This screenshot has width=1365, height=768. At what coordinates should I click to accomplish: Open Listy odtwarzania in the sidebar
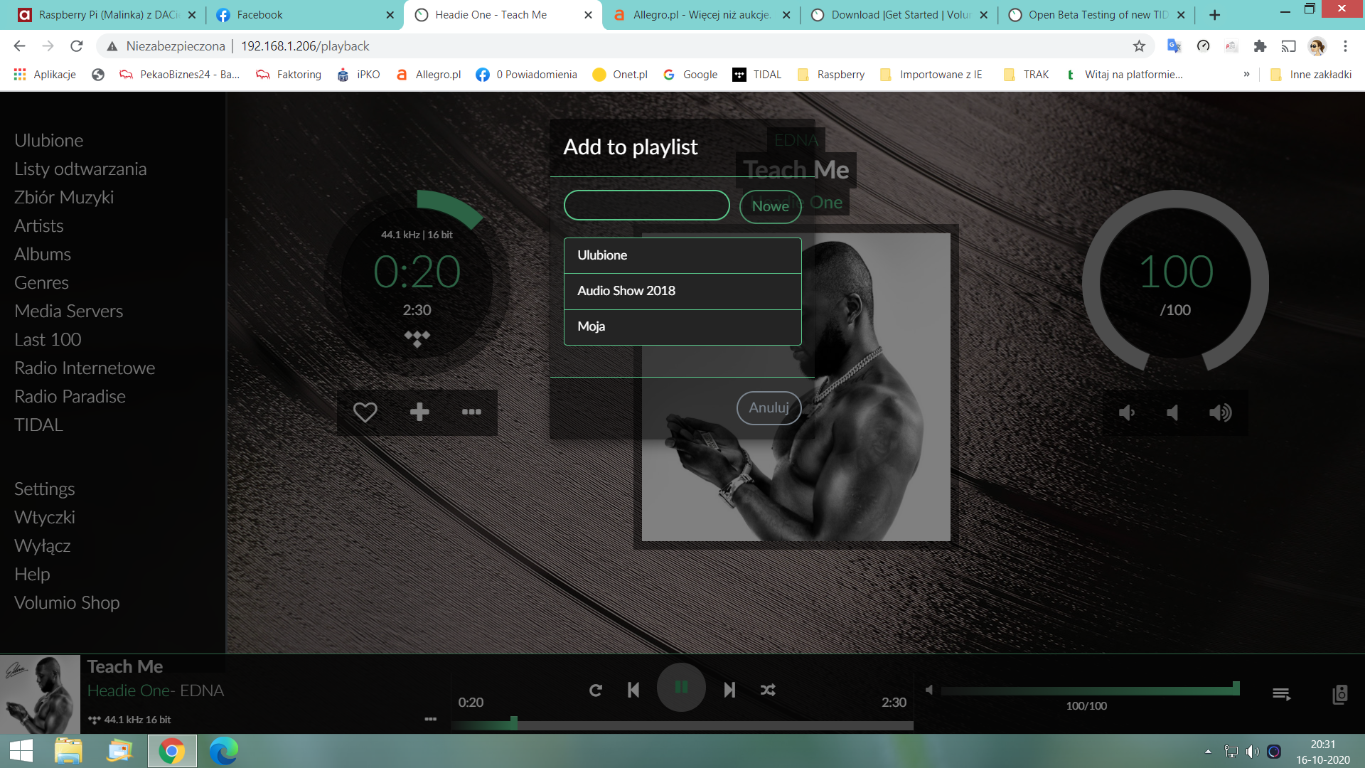point(80,169)
